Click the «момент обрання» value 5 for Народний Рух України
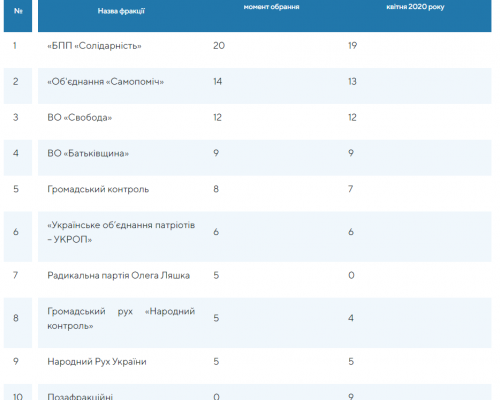500x400 pixels. 216,362
